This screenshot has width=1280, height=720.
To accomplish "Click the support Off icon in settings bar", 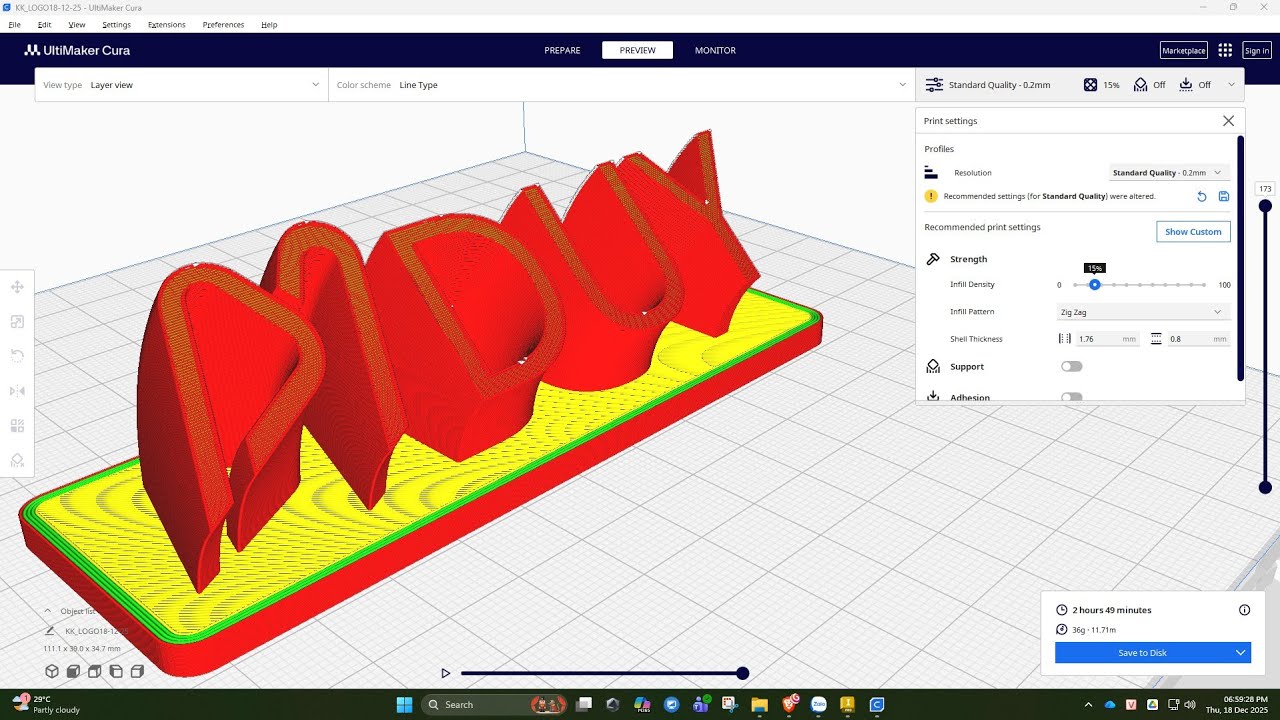I will coord(1140,85).
